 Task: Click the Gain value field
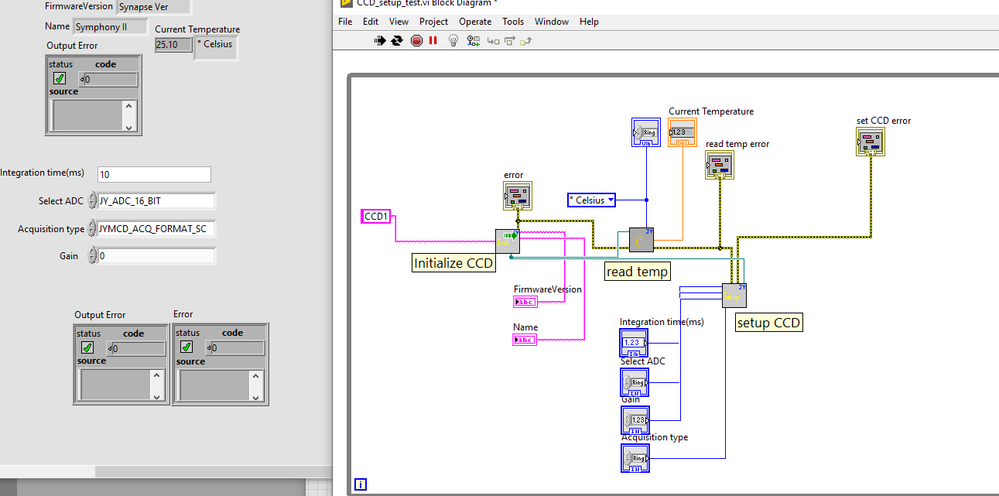tap(156, 256)
